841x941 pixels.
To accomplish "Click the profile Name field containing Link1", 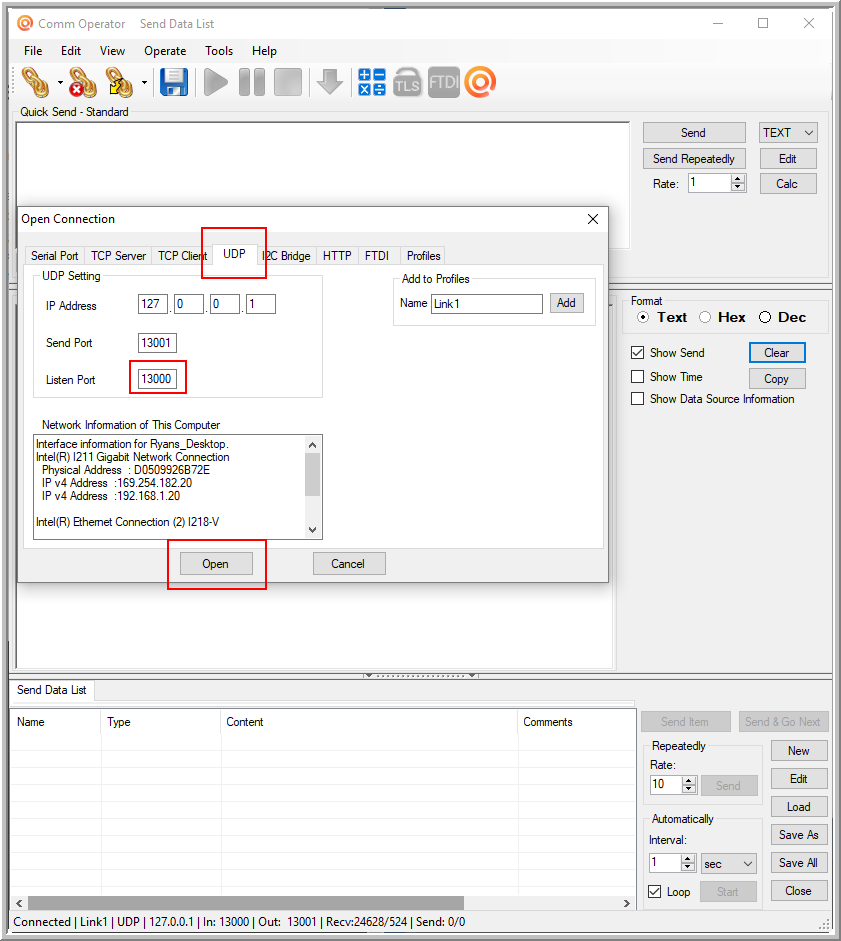I will point(487,304).
